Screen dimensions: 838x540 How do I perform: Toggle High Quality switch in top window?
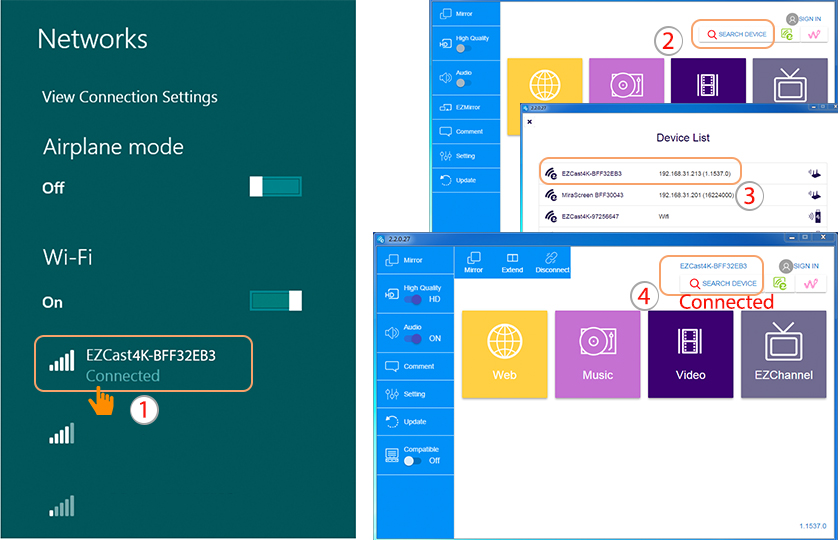462,49
